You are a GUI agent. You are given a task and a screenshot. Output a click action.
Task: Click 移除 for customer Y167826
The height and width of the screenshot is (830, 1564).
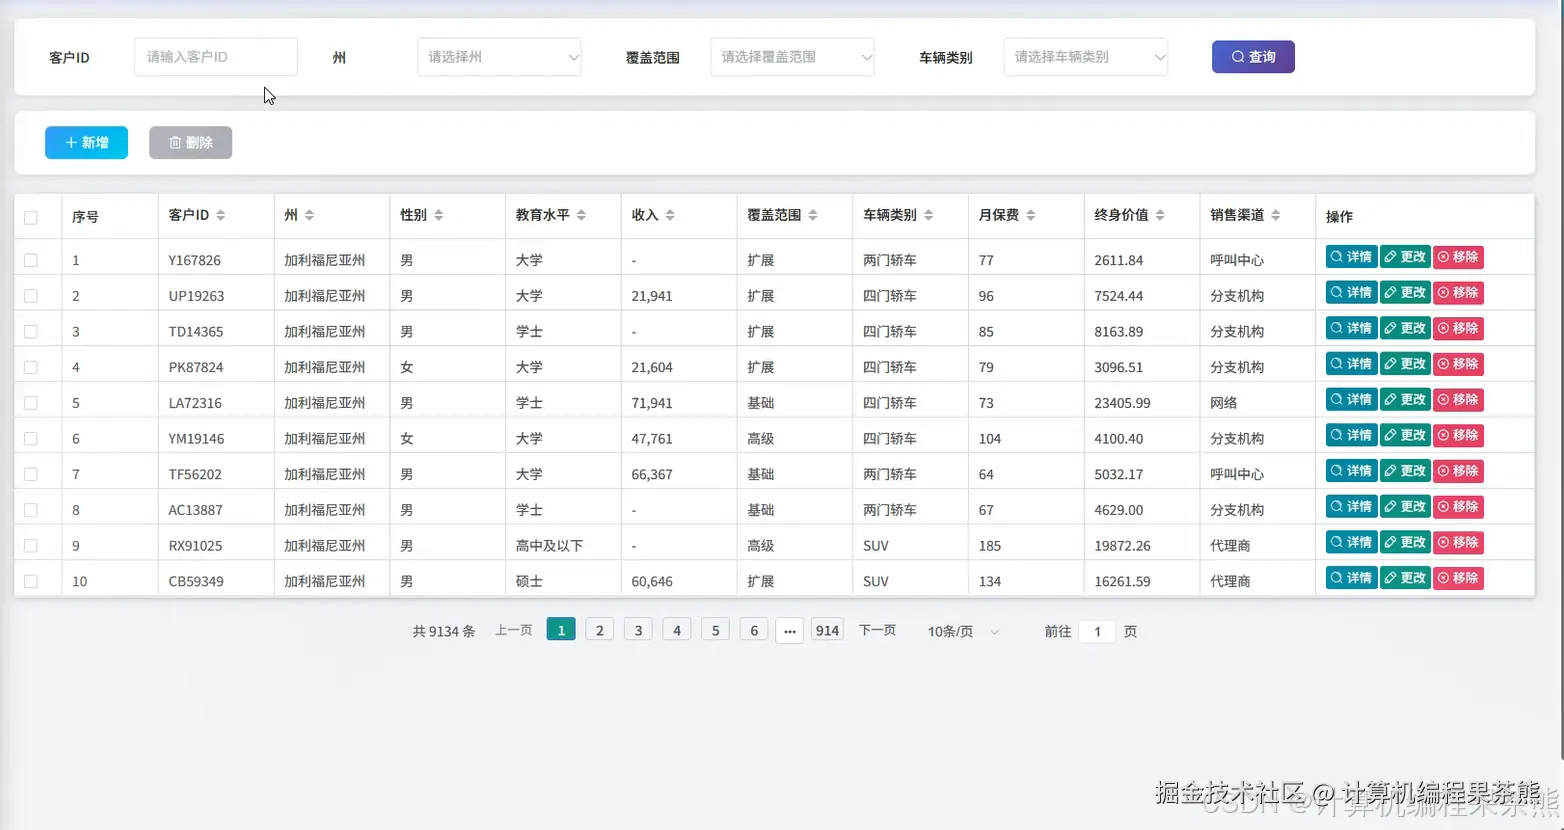1458,257
